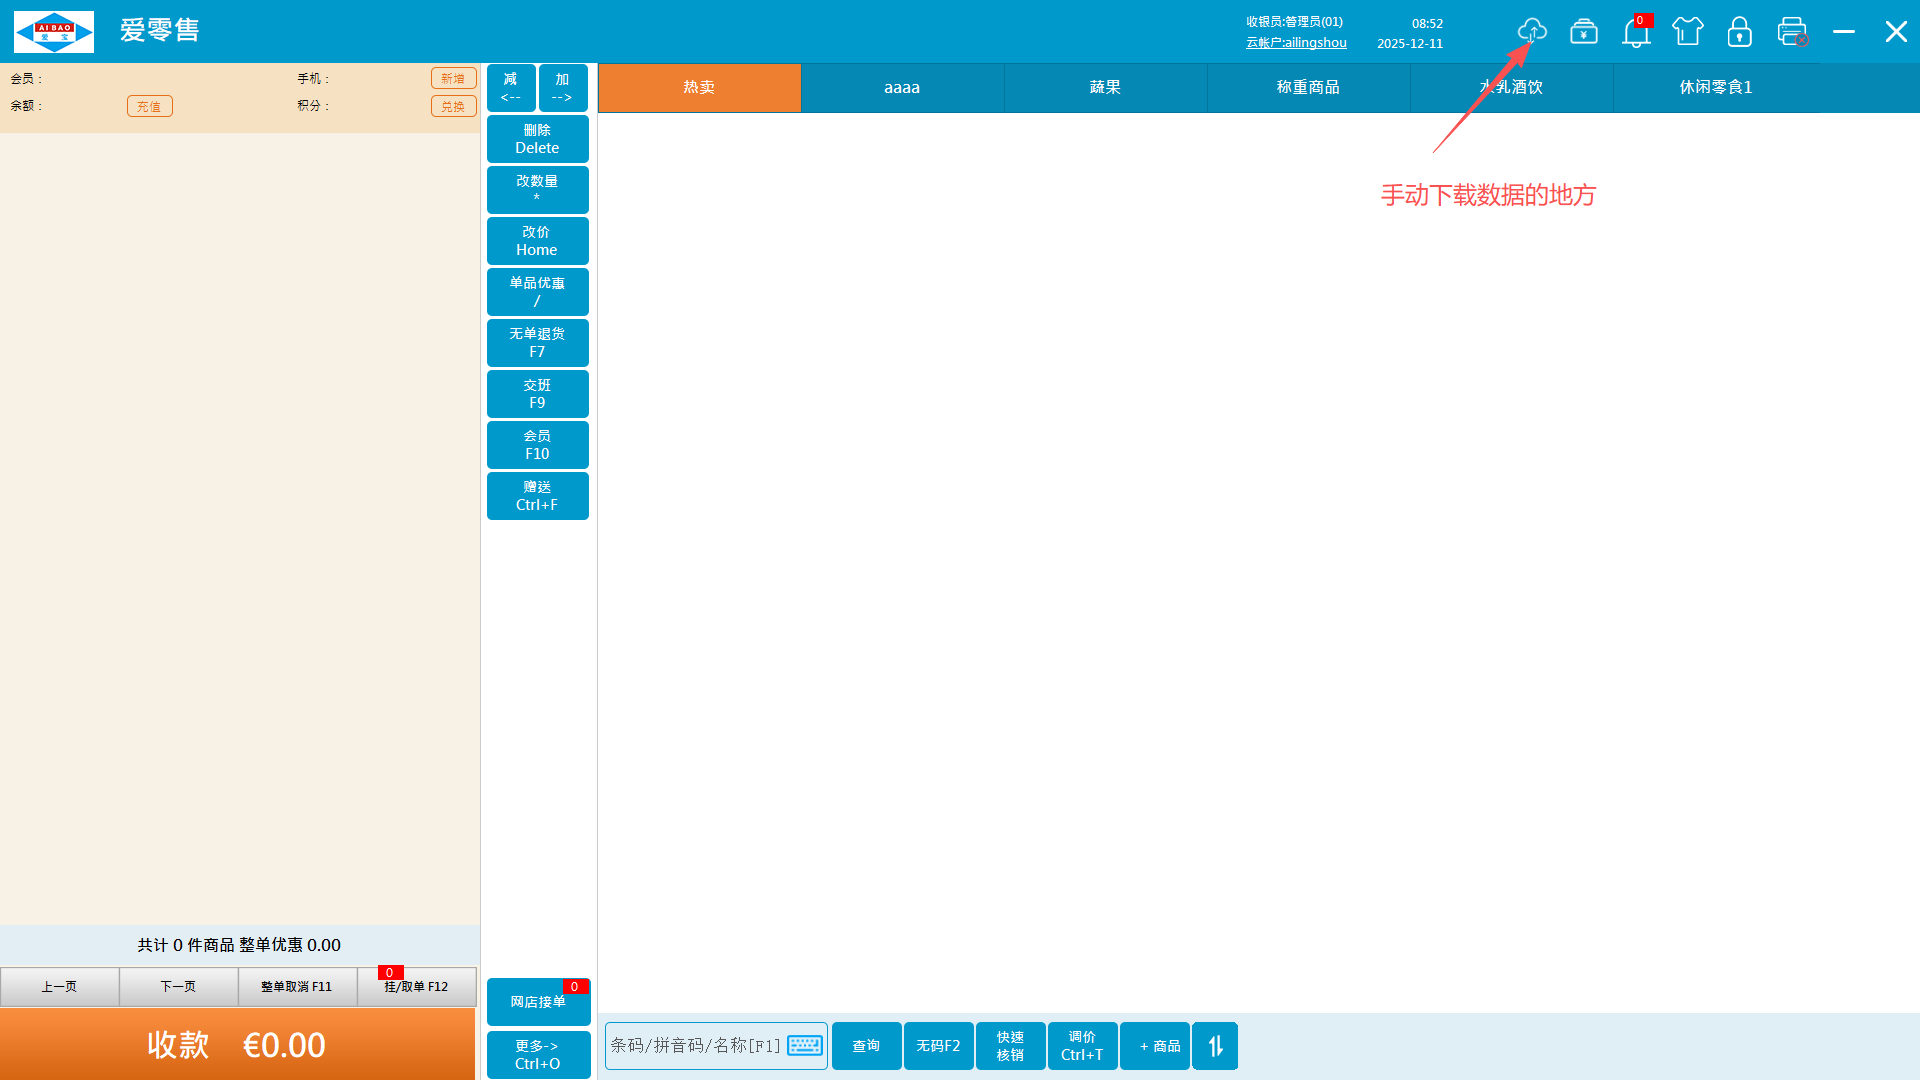Click the cloud download data icon
This screenshot has height=1080, width=1920.
[x=1531, y=32]
